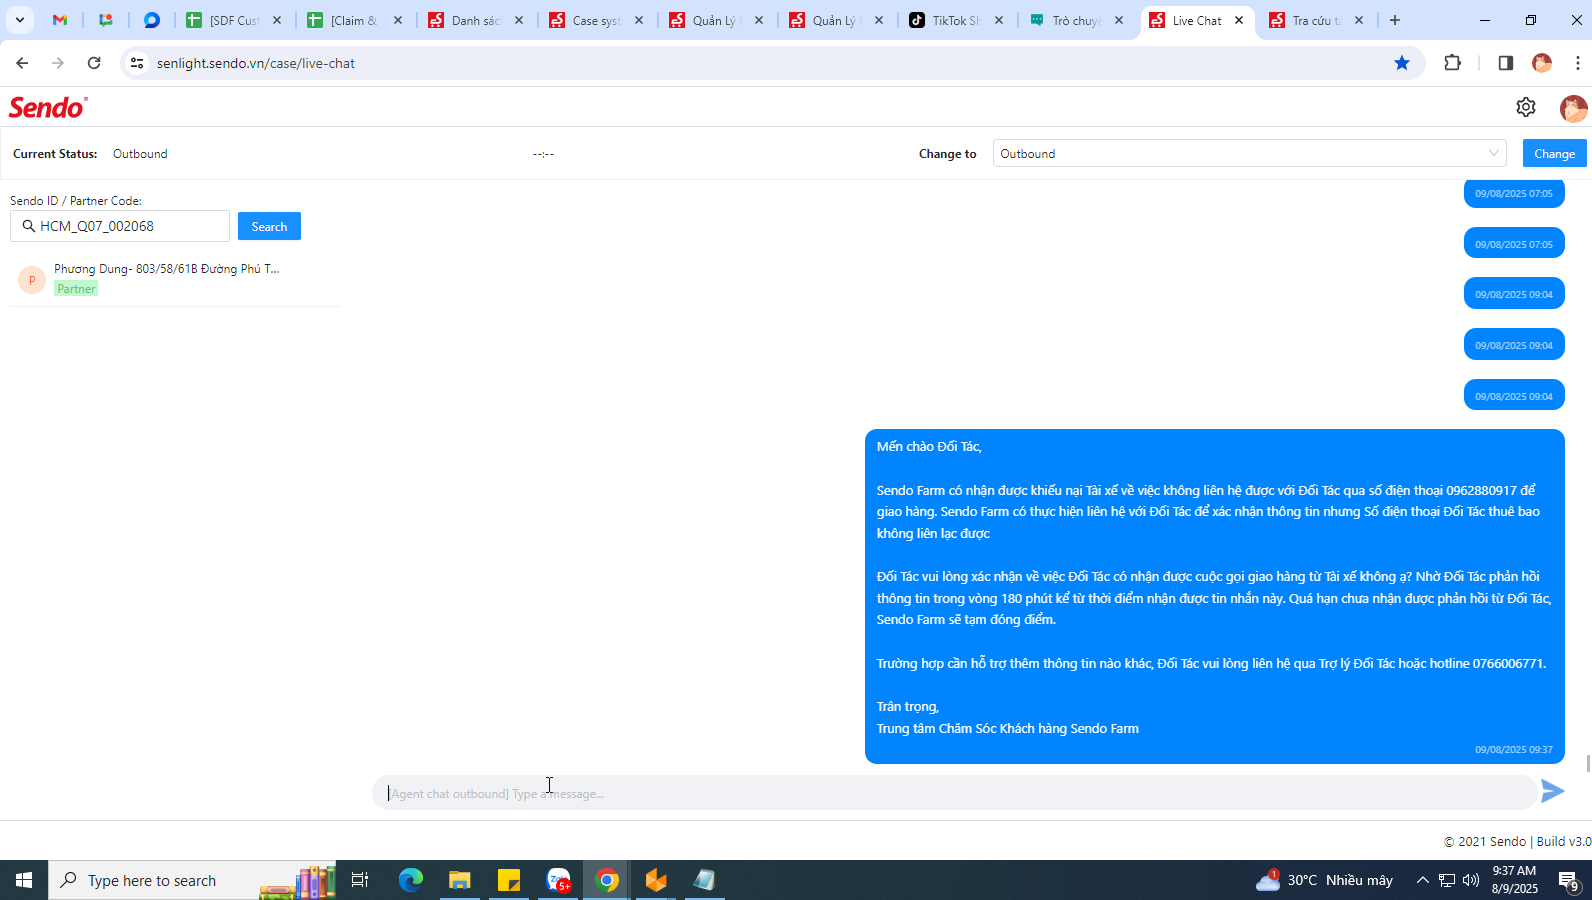Reload the page
The width and height of the screenshot is (1592, 900).
click(x=94, y=63)
